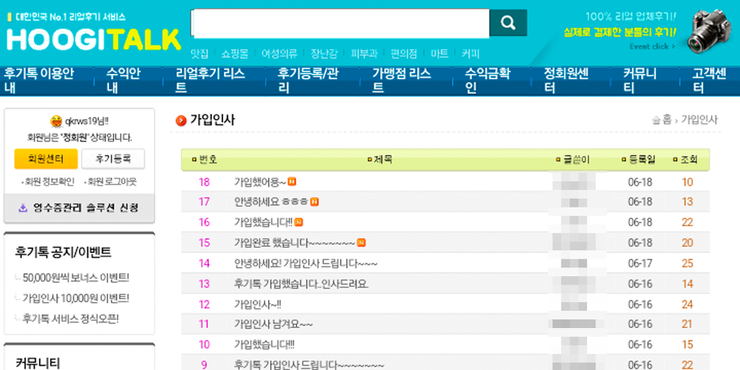
Task: Click the red arrow icon beside 가입인사 heading
Action: click(x=181, y=121)
